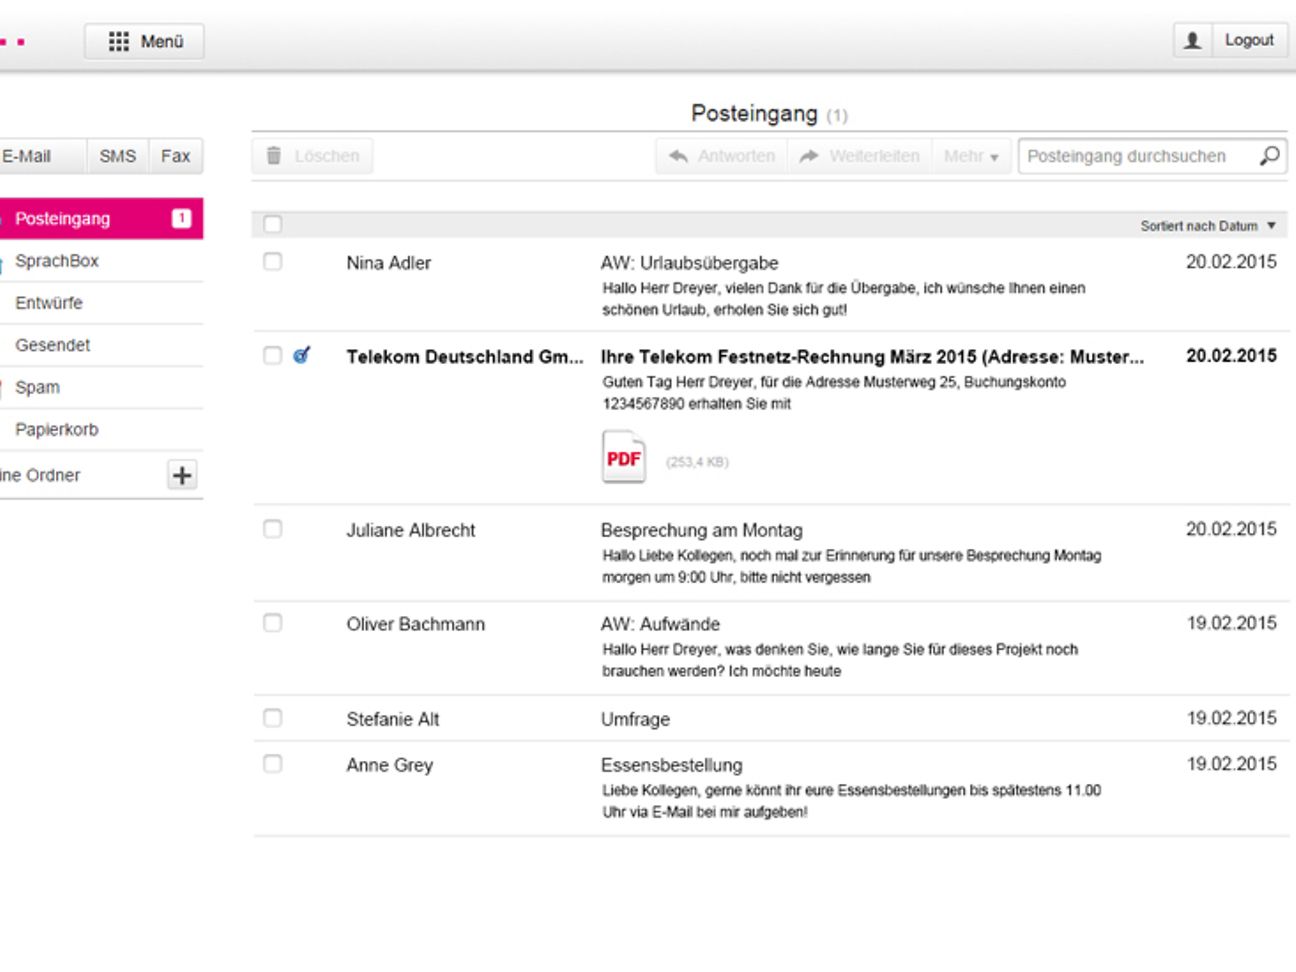
Task: Expand the Mehr dropdown
Action: click(970, 156)
